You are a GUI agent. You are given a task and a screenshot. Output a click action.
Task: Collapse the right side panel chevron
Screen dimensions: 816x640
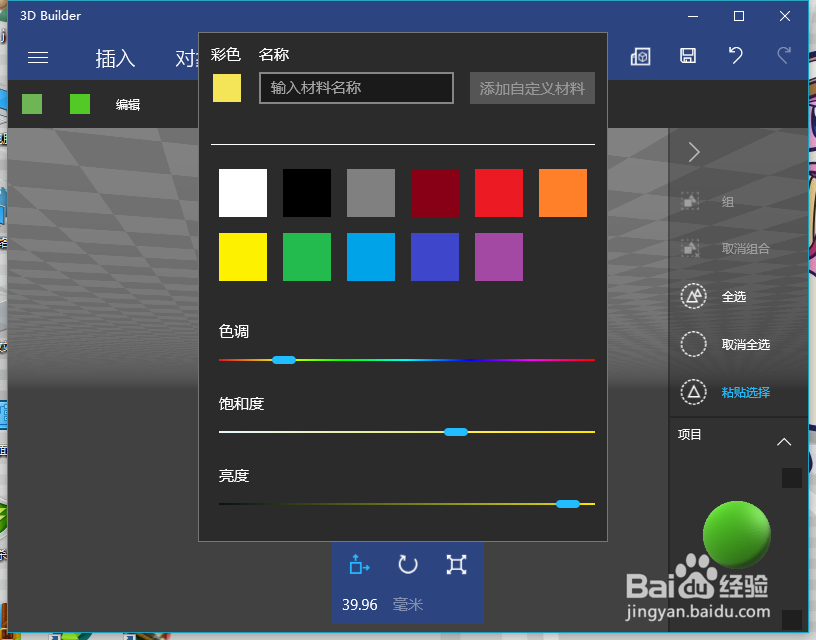pyautogui.click(x=694, y=152)
